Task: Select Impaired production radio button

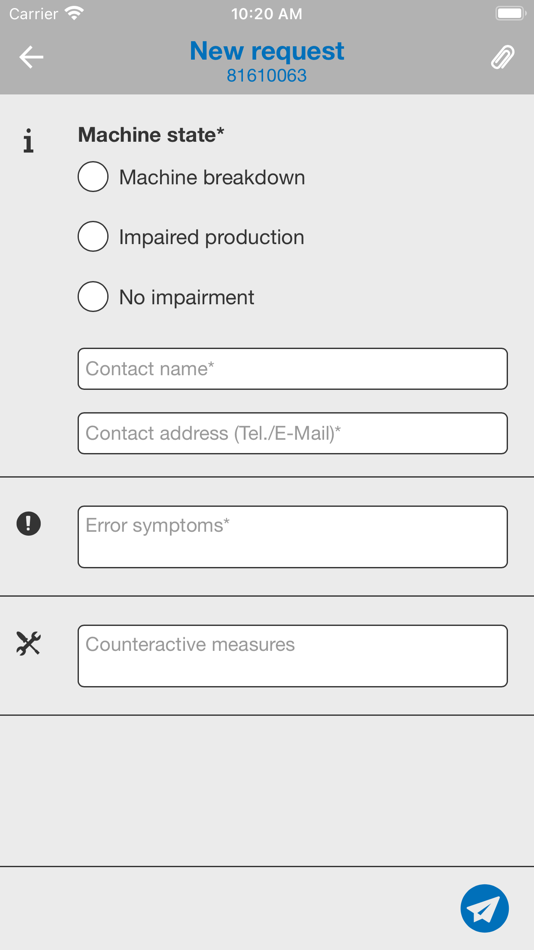Action: coord(93,236)
